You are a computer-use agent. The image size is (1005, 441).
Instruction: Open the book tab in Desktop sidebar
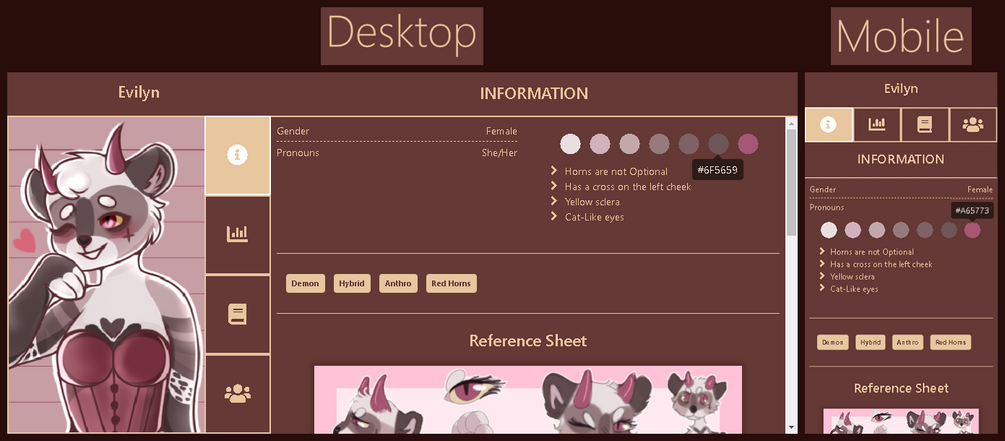tap(237, 314)
